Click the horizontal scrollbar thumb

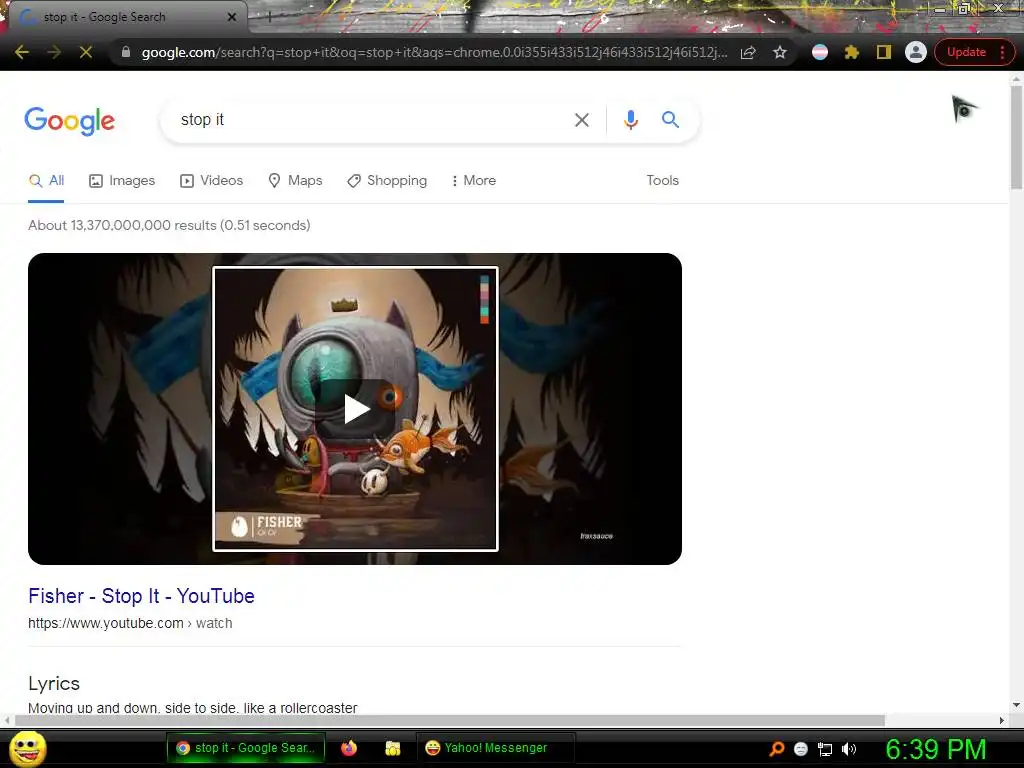[x=449, y=720]
